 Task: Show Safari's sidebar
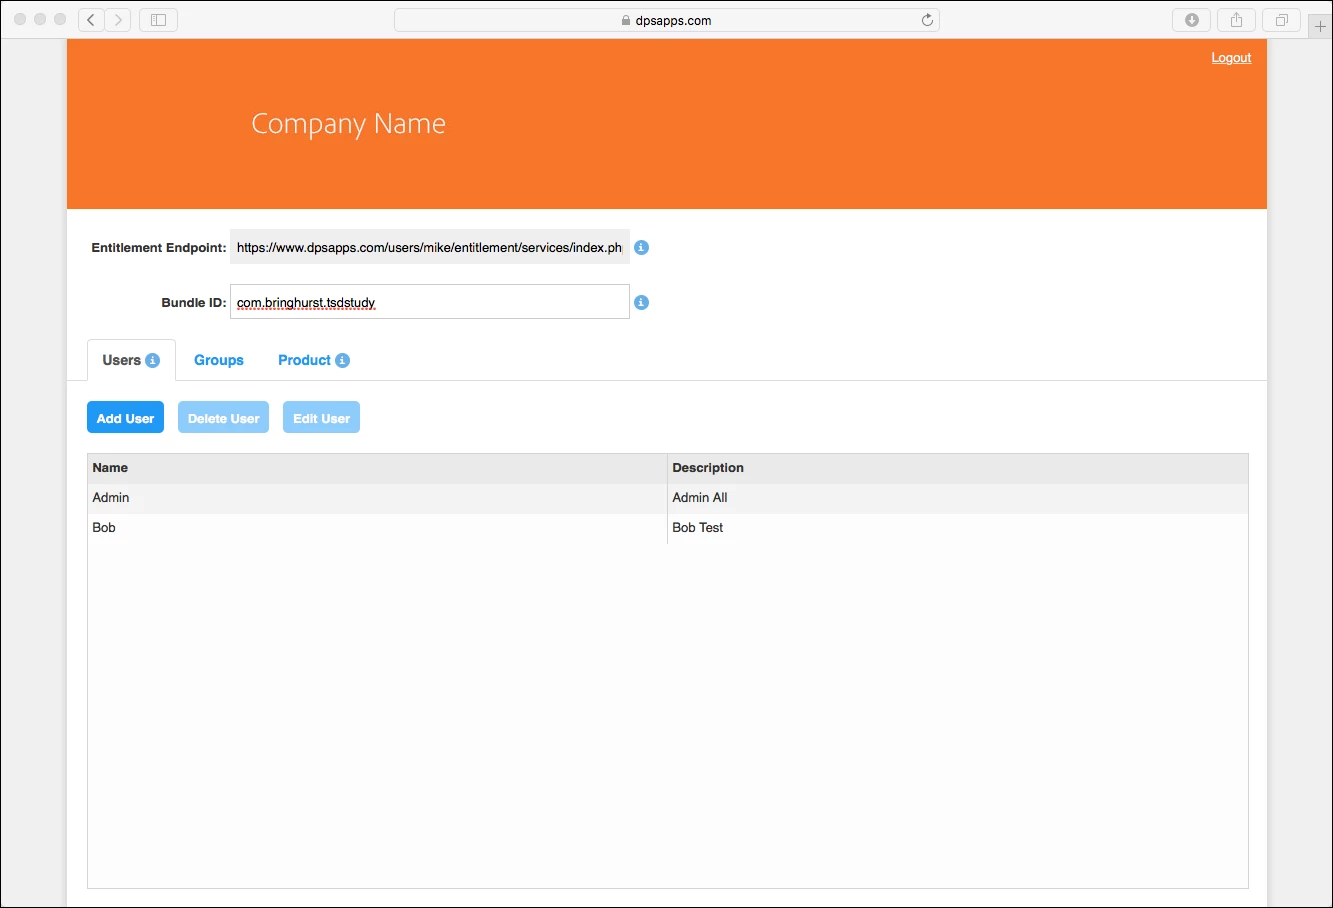coord(158,20)
